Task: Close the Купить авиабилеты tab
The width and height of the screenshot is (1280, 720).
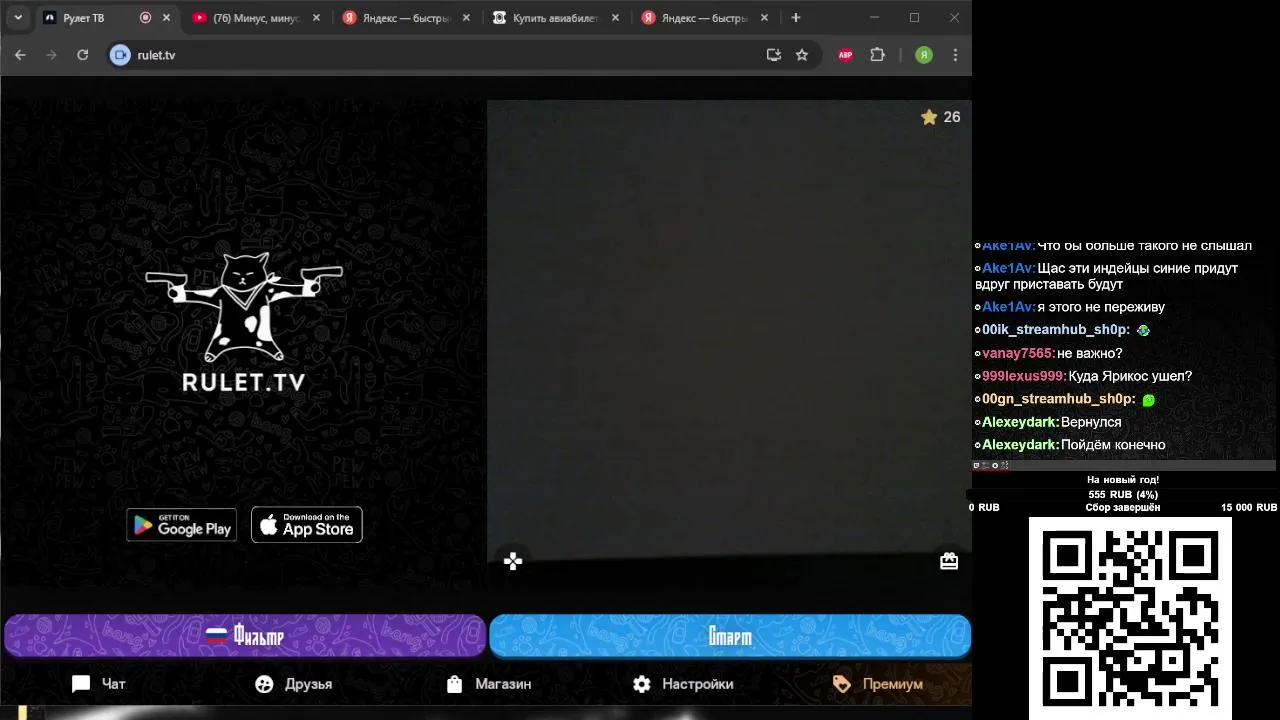Action: pos(615,18)
